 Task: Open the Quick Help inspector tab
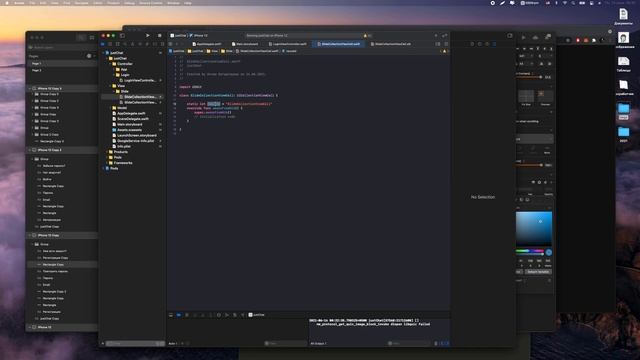(487, 44)
